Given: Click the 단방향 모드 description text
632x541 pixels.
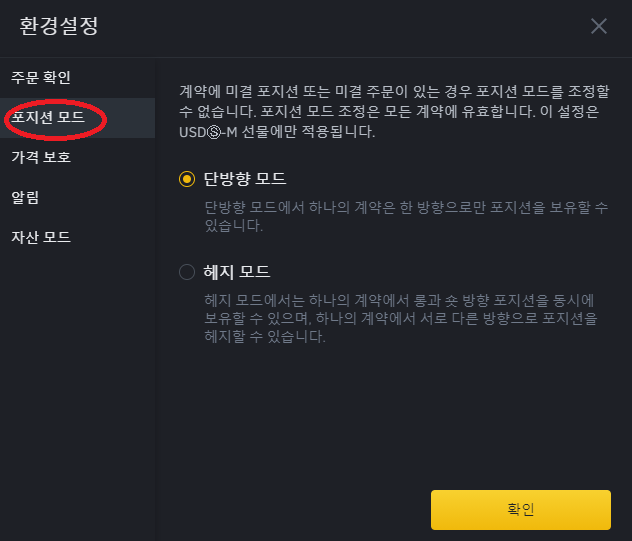Looking at the screenshot, I should tap(406, 216).
